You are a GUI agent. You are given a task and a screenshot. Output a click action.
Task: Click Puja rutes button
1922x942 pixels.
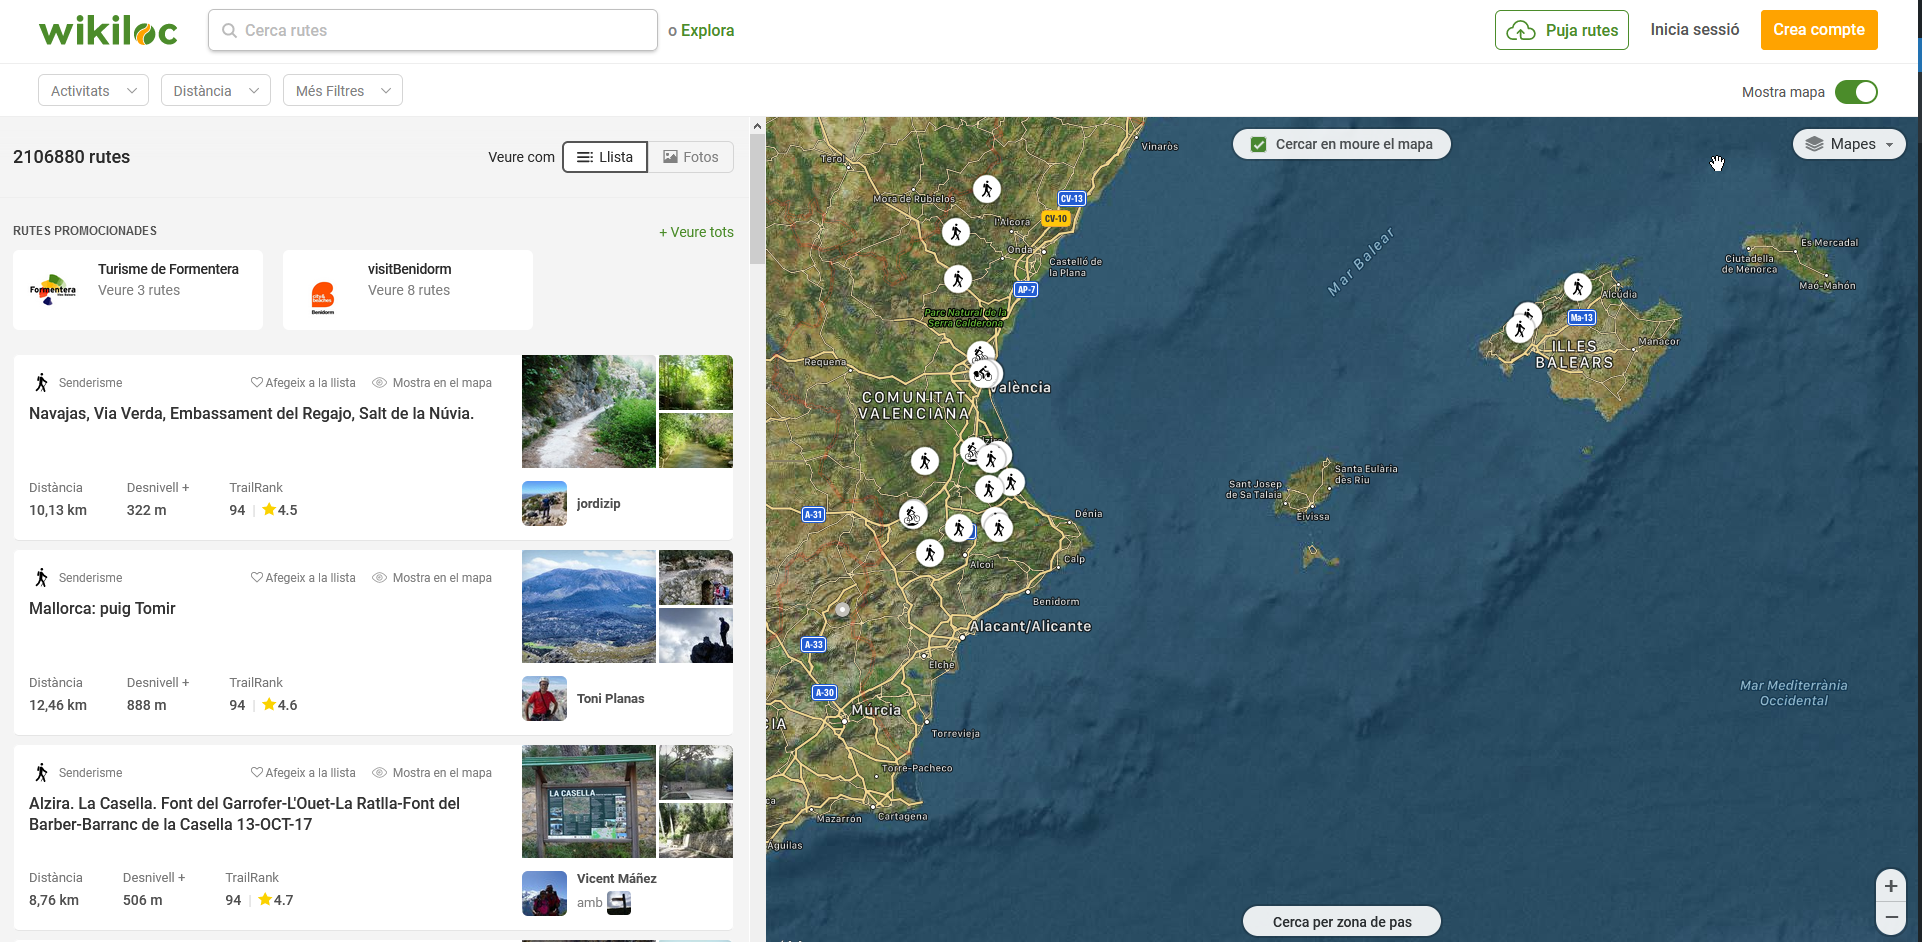tap(1562, 30)
